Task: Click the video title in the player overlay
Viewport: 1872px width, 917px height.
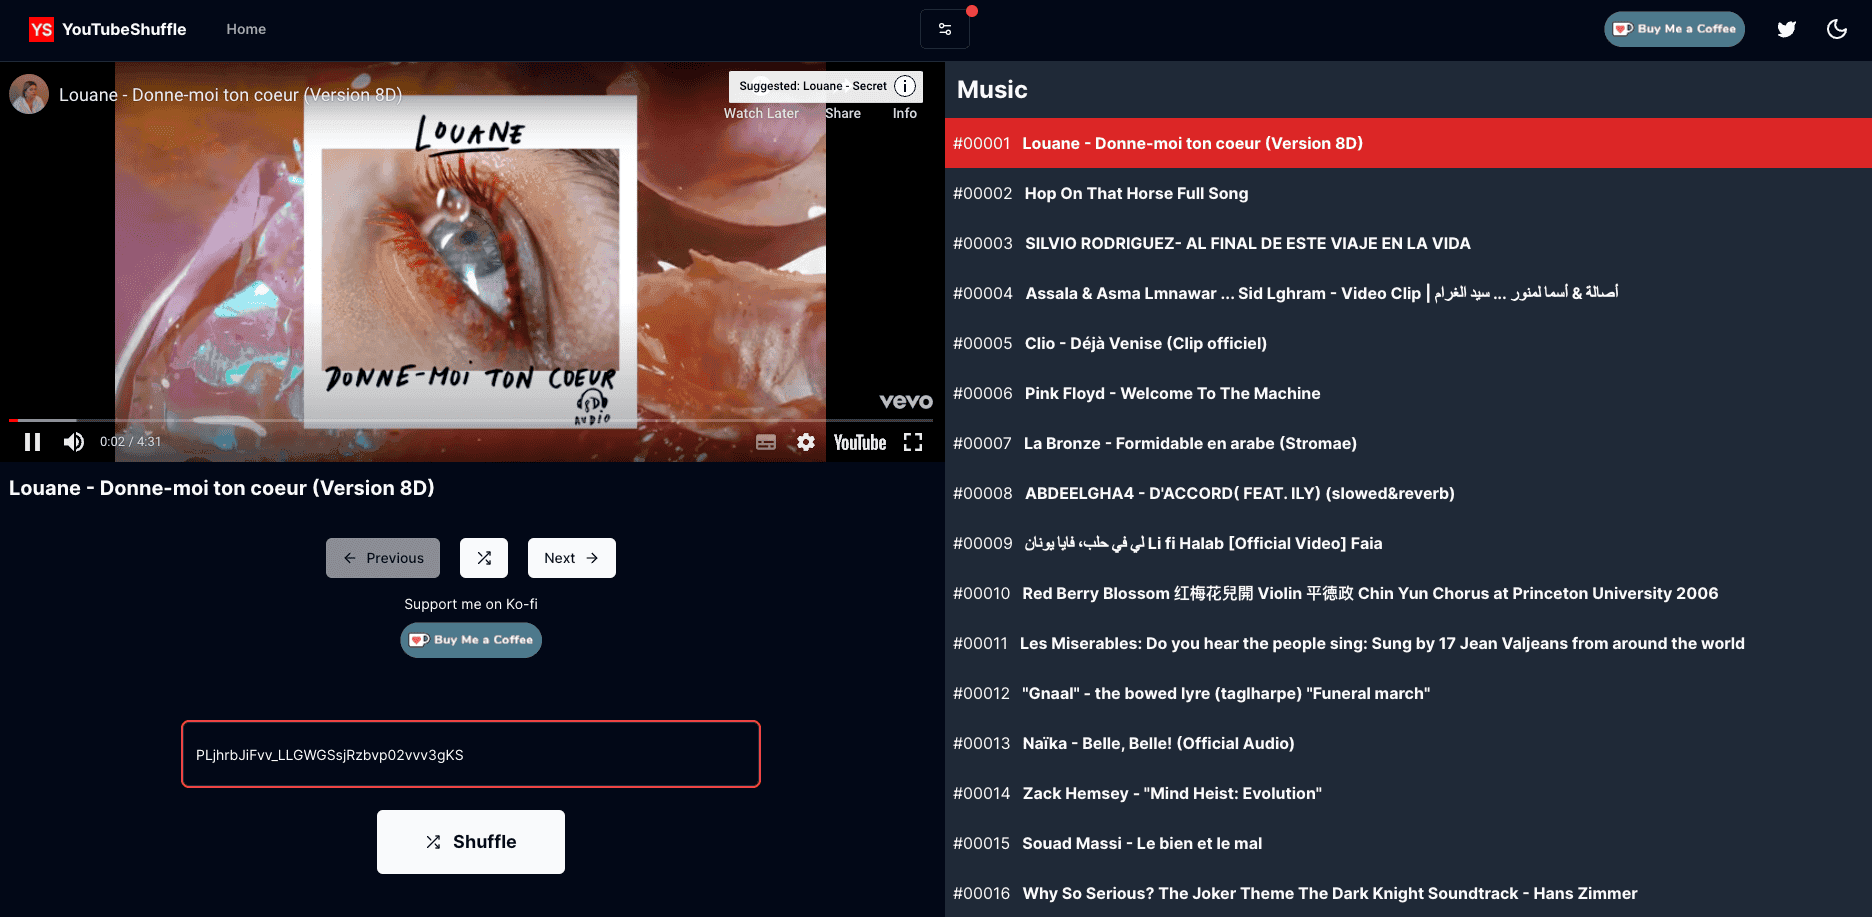Action: pyautogui.click(x=230, y=95)
